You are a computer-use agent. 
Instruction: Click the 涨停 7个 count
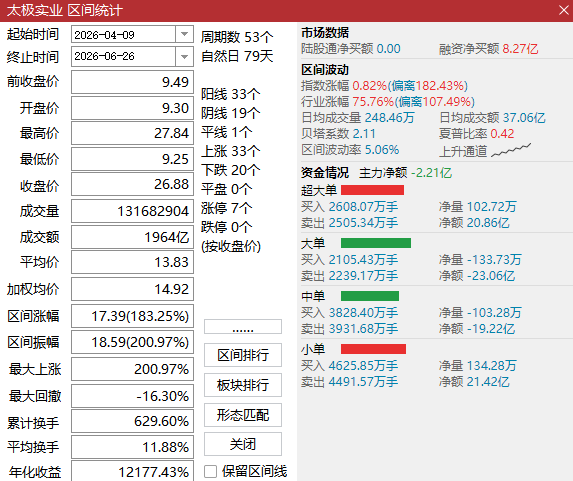point(227,208)
